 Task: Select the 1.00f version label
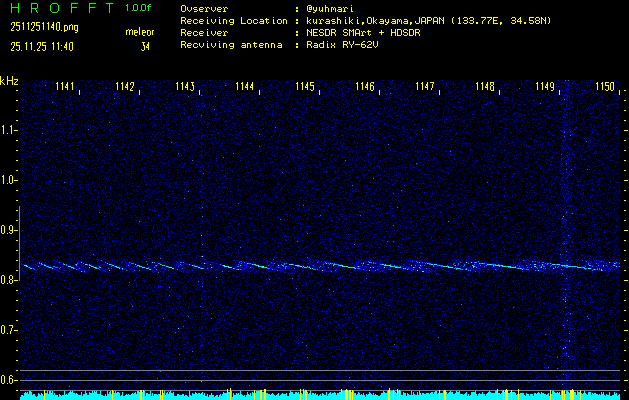(139, 8)
